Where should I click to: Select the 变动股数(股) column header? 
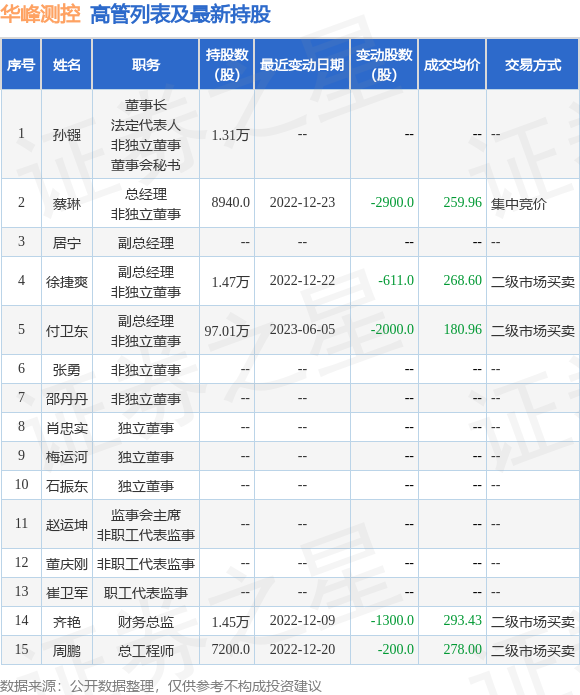click(384, 65)
